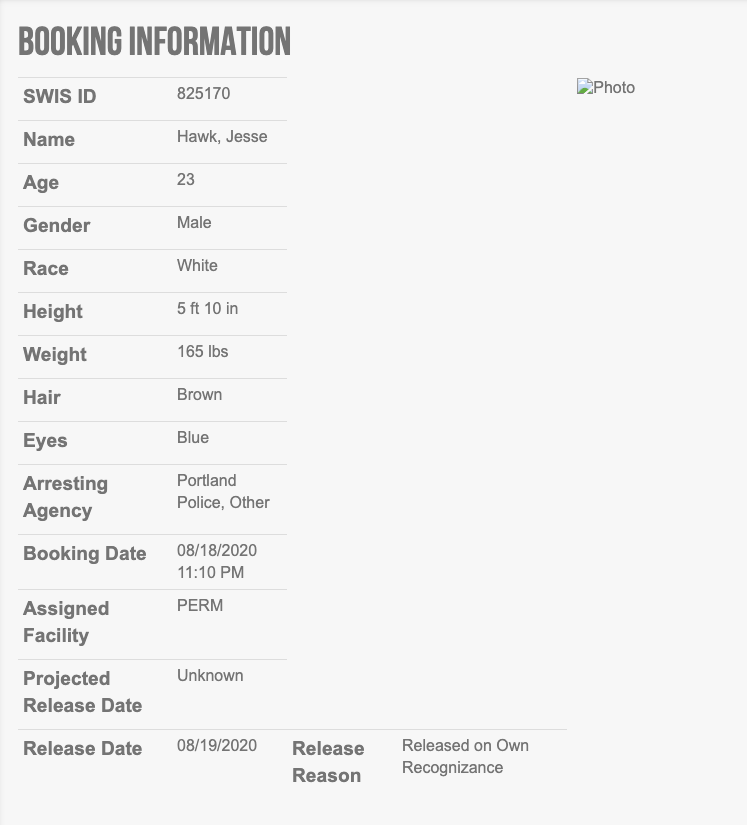Image resolution: width=747 pixels, height=825 pixels.
Task: Select the name Hawk, Jesse
Action: tap(222, 137)
